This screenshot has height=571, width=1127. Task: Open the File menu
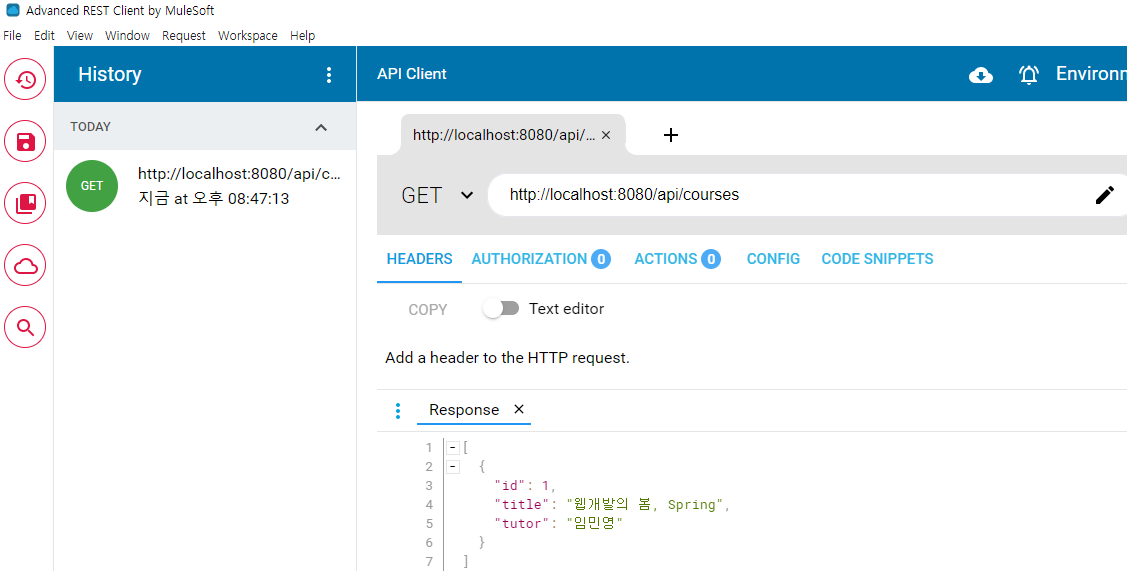pyautogui.click(x=12, y=35)
